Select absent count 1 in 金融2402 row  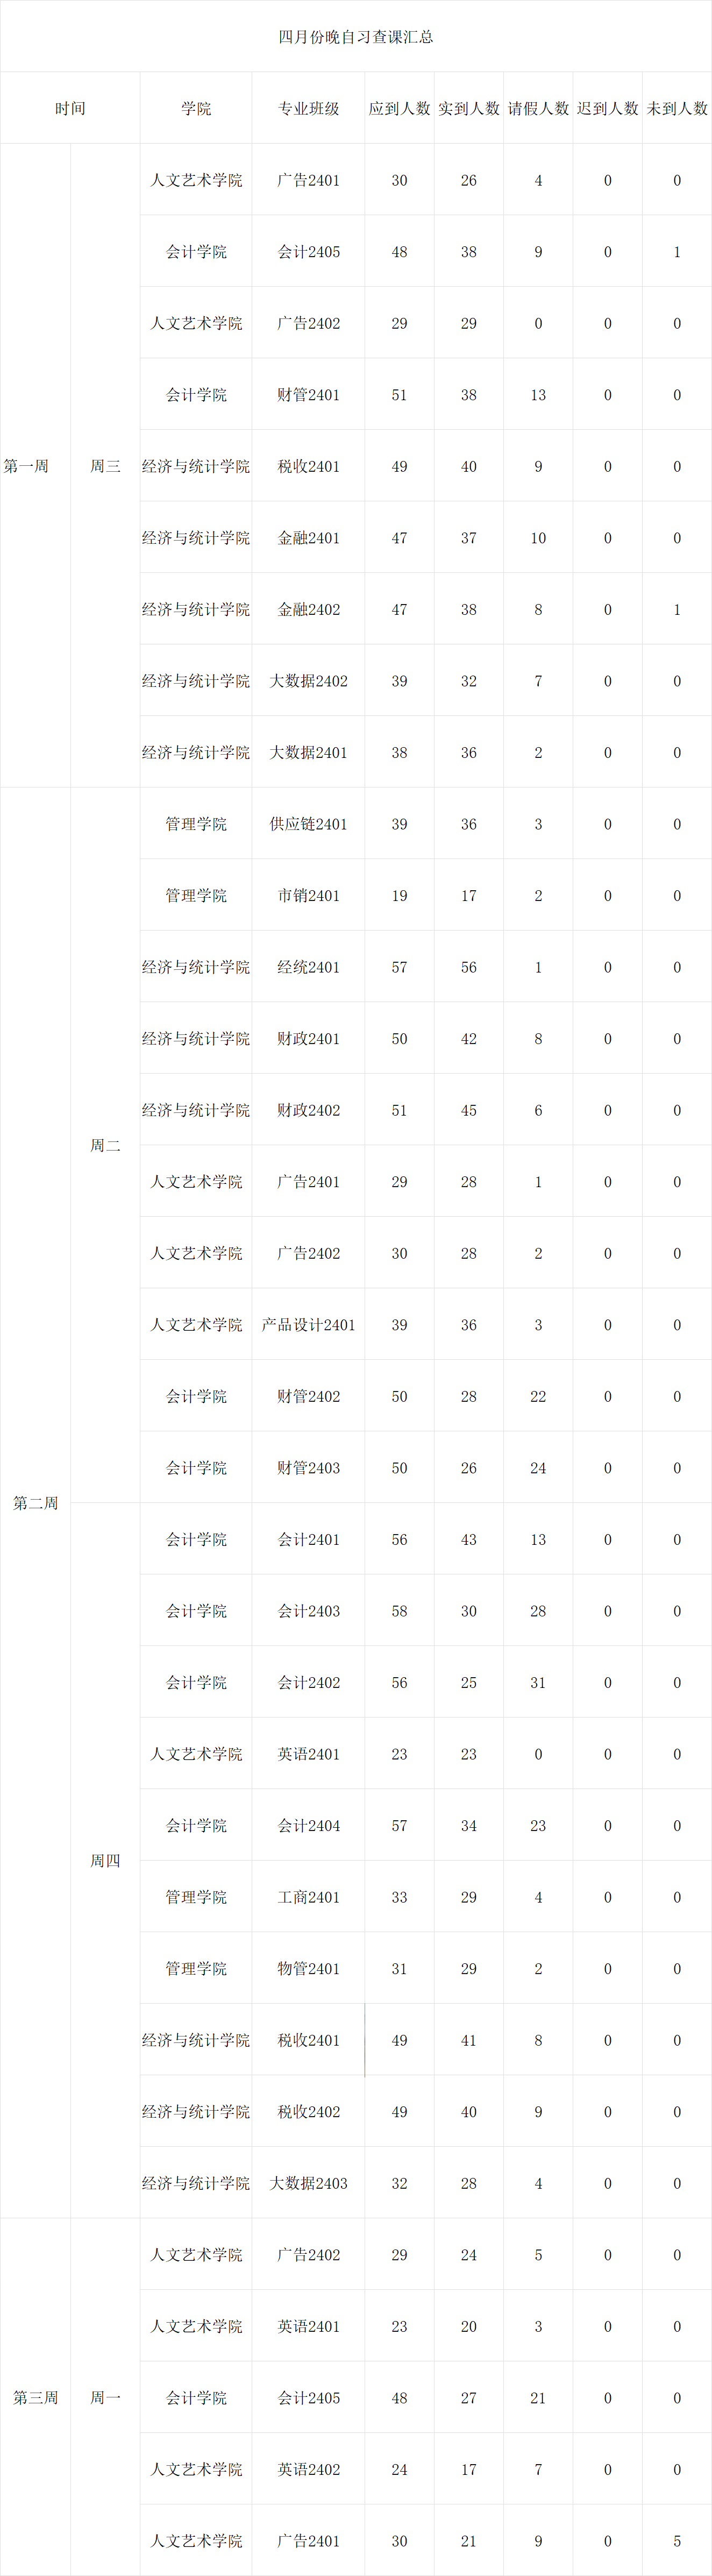coord(677,609)
